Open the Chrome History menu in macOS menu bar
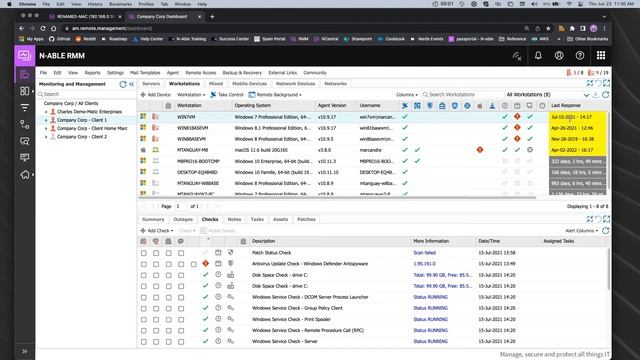Screen dimensions: 640x360 point(95,4)
